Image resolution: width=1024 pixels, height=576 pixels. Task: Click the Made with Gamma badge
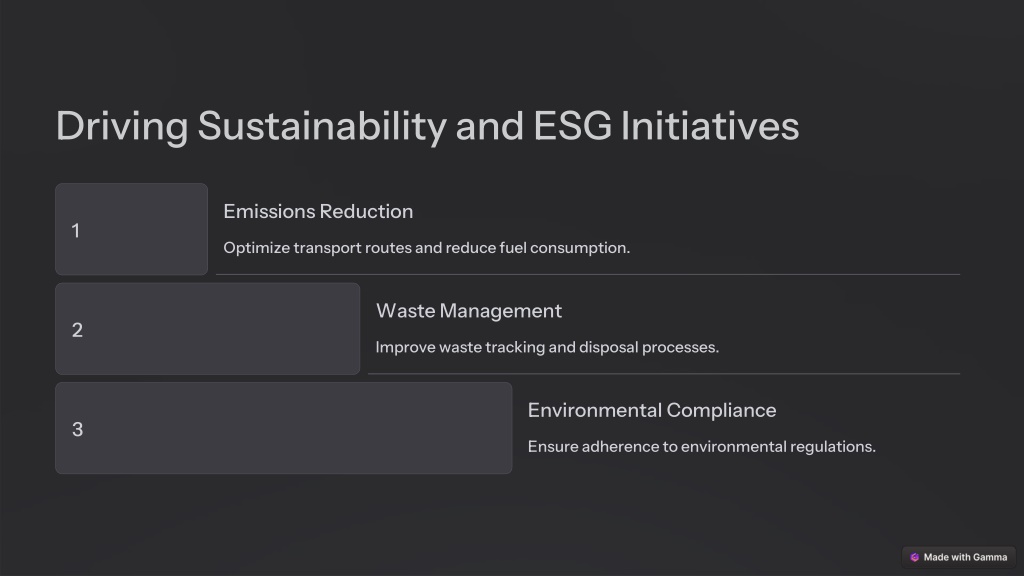click(959, 557)
